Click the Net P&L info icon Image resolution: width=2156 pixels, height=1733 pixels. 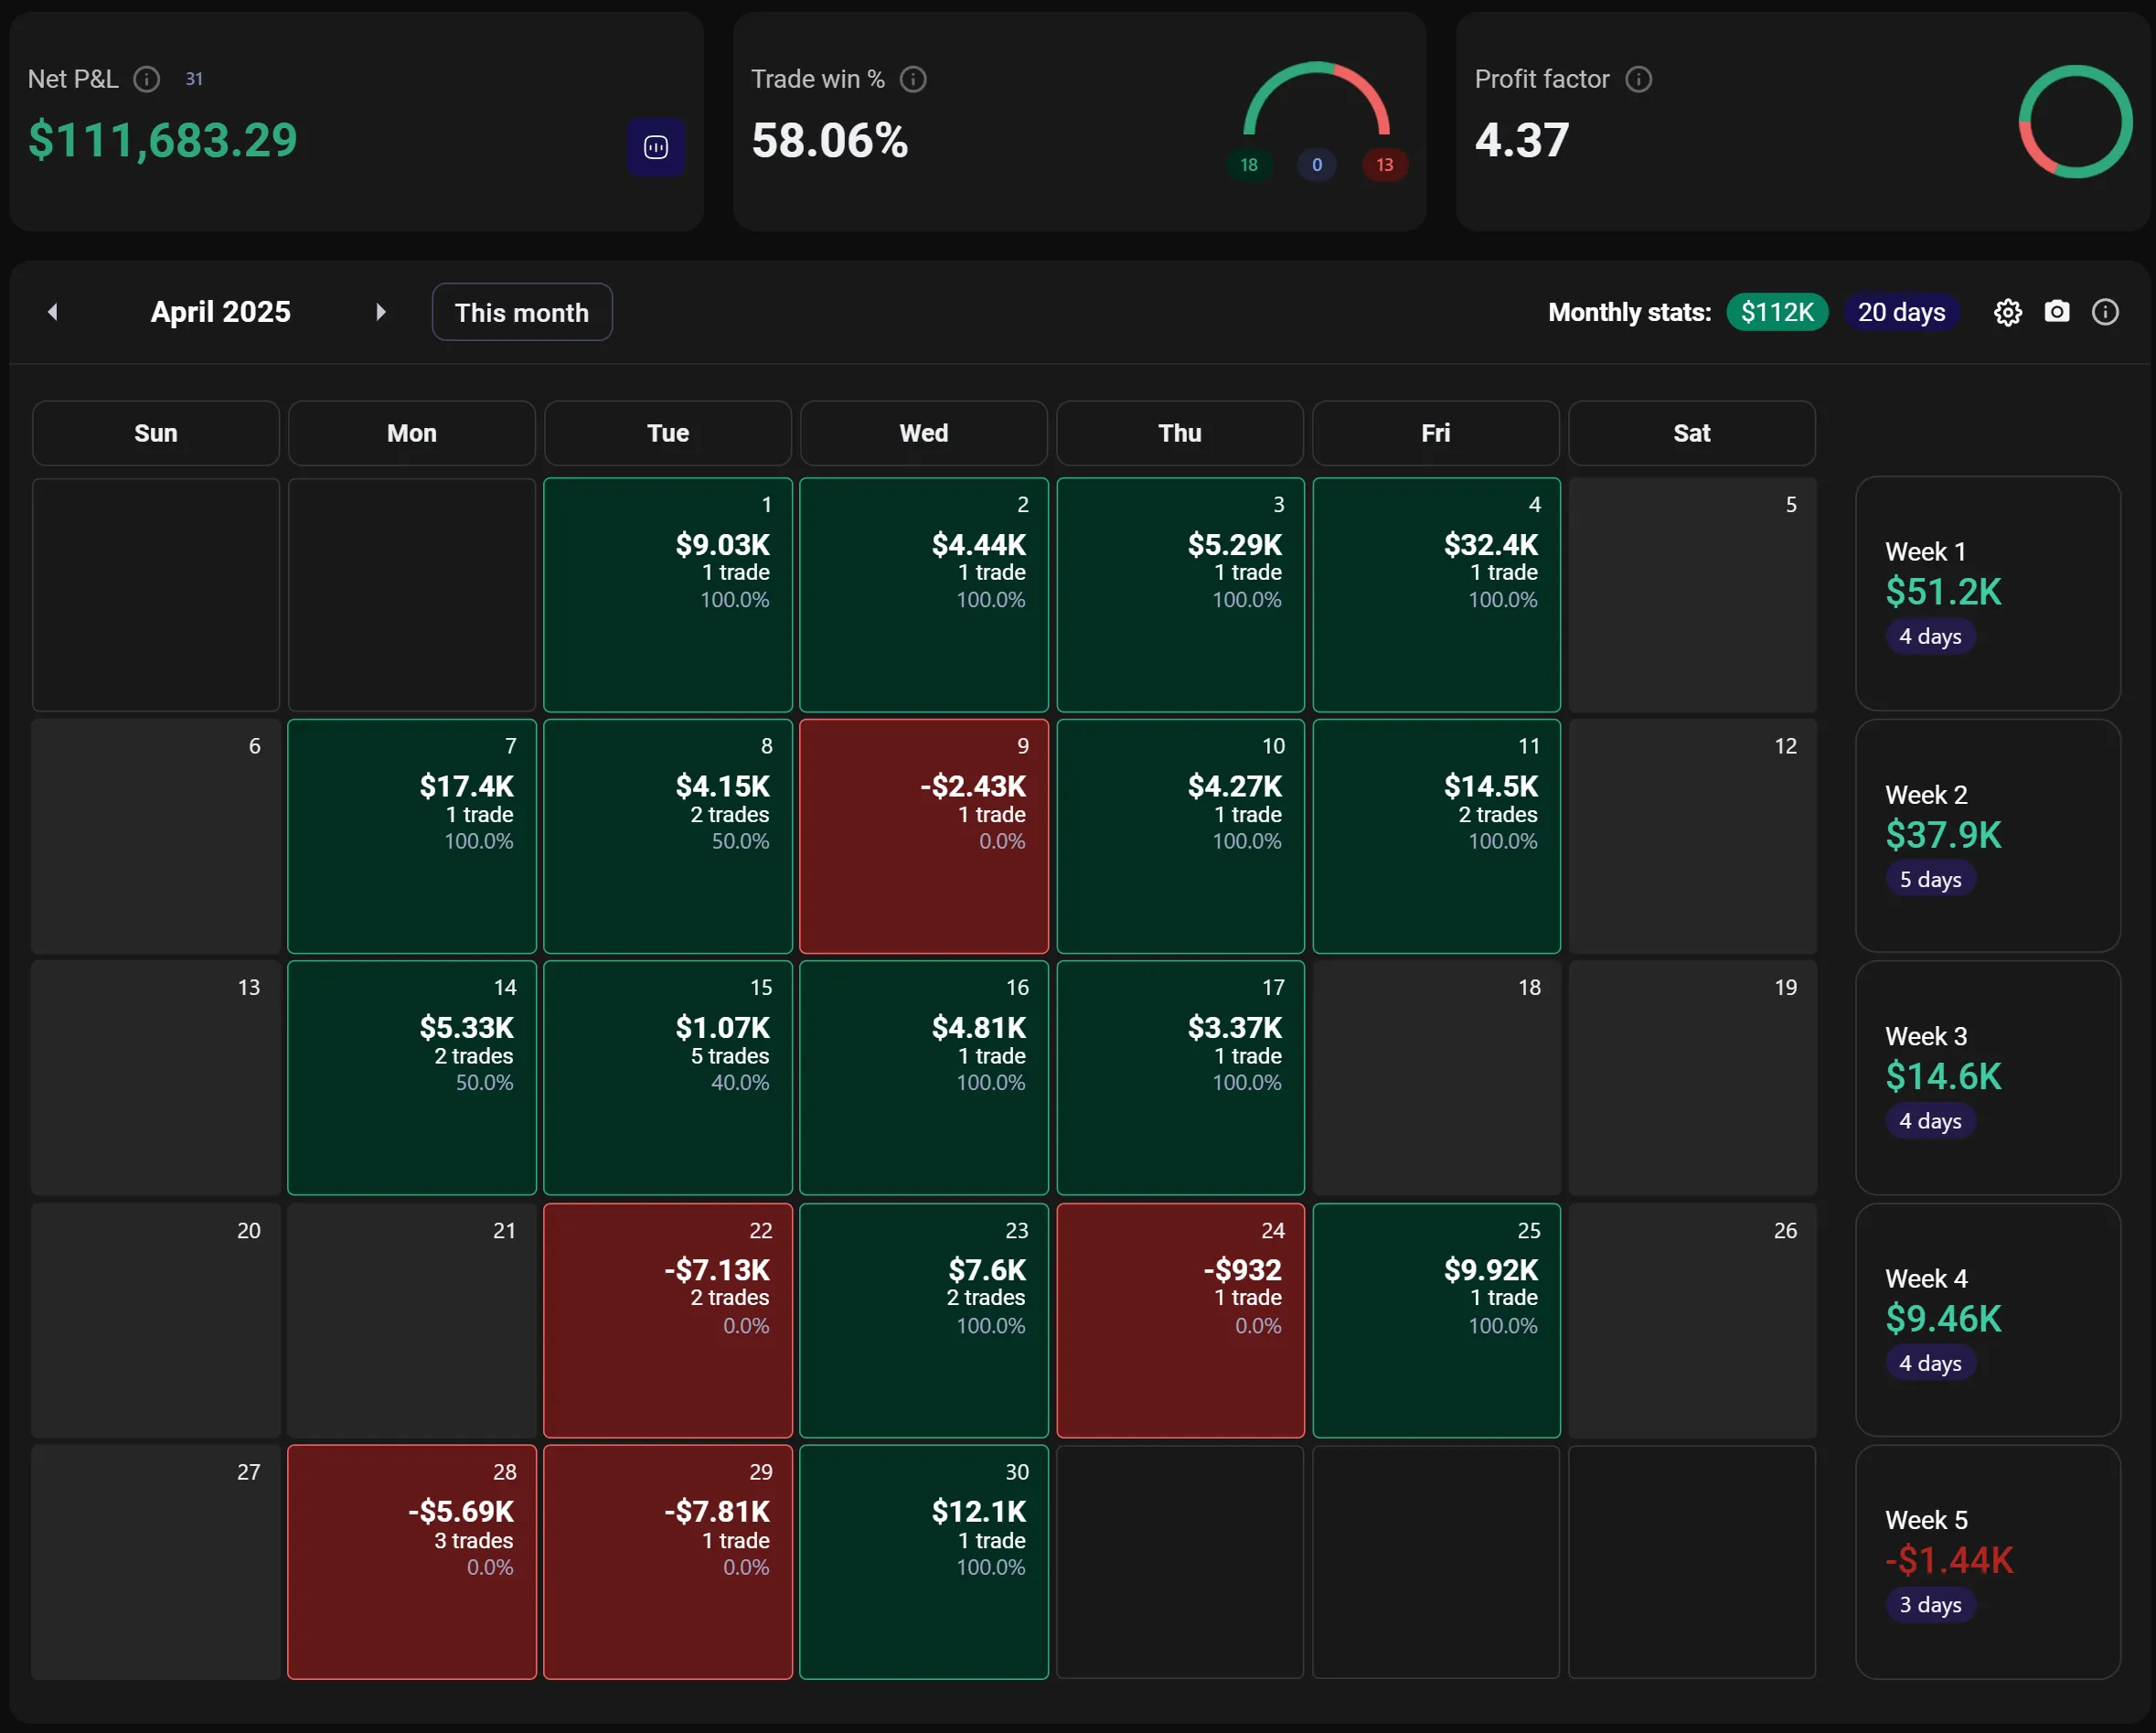[x=147, y=79]
